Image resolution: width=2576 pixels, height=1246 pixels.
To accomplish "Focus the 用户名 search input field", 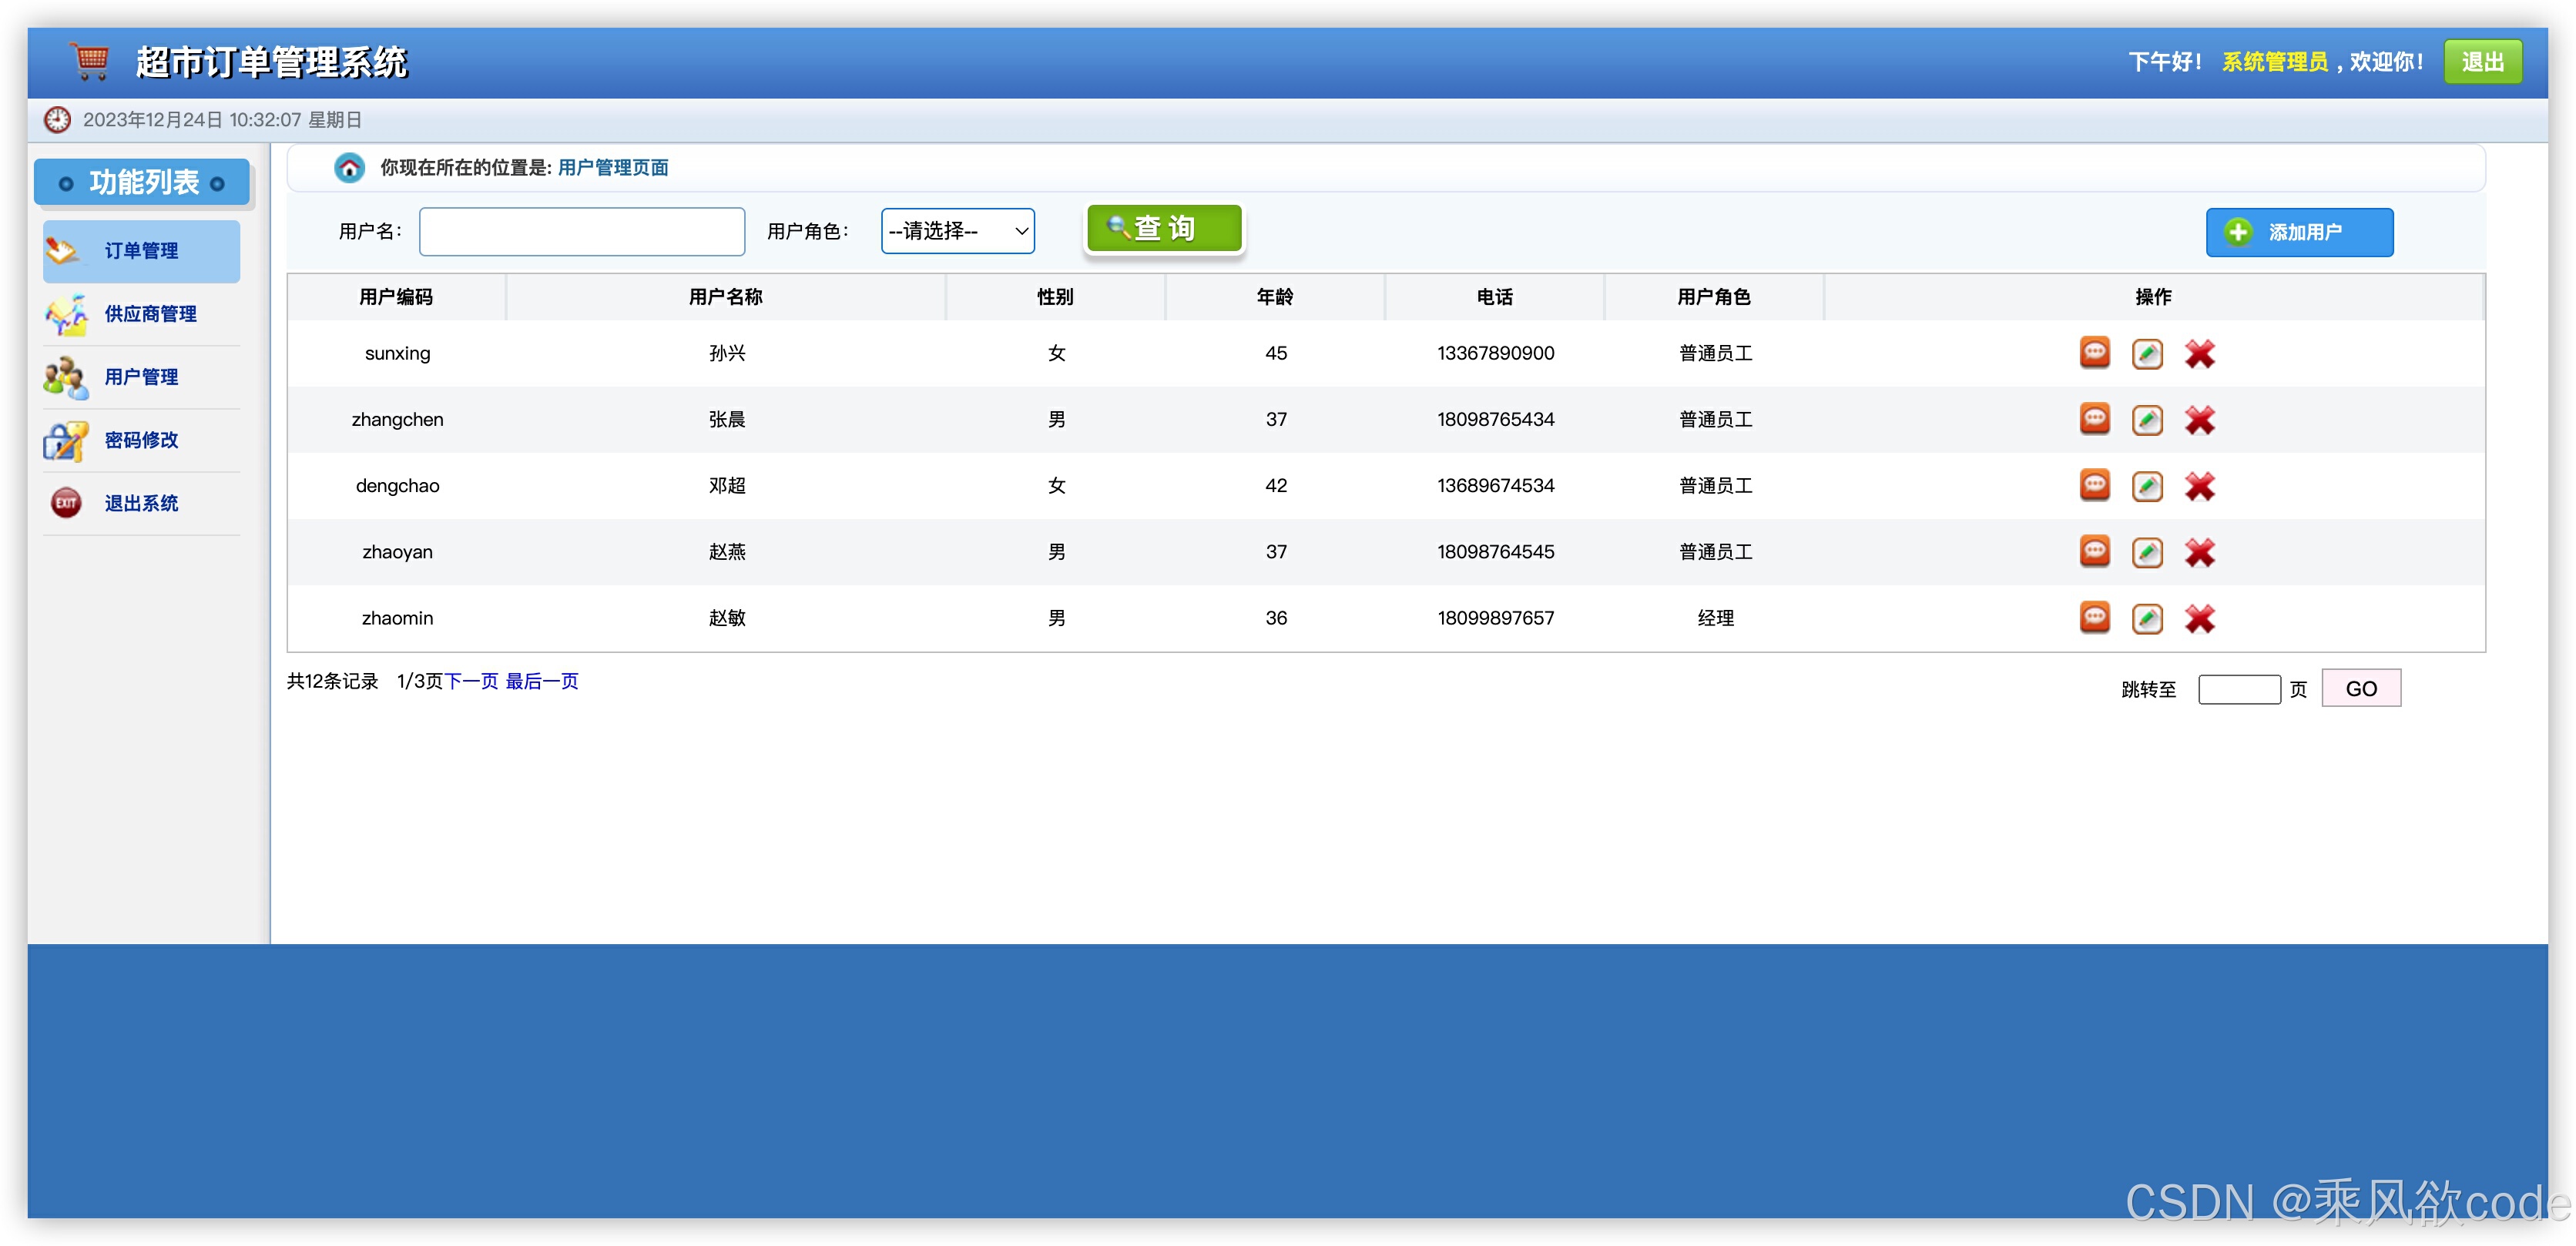I will (581, 232).
